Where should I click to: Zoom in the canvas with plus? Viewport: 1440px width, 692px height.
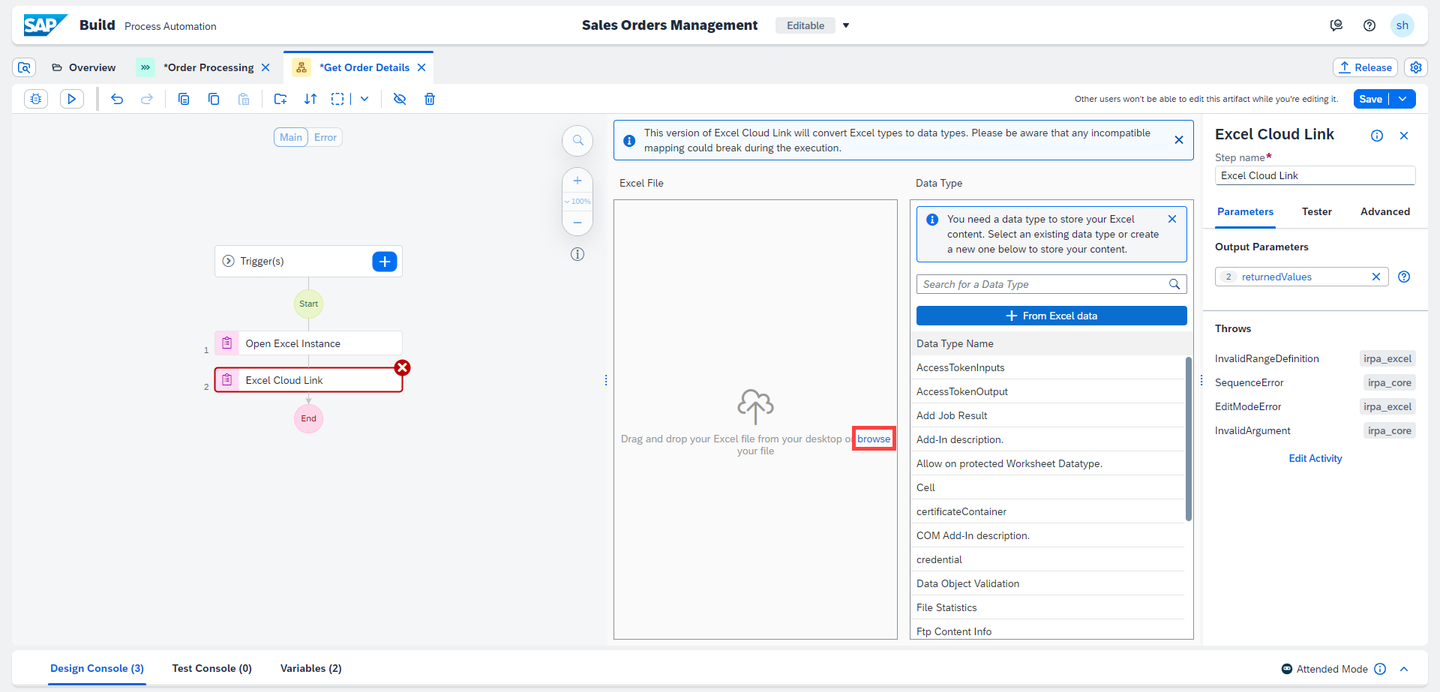[x=578, y=181]
